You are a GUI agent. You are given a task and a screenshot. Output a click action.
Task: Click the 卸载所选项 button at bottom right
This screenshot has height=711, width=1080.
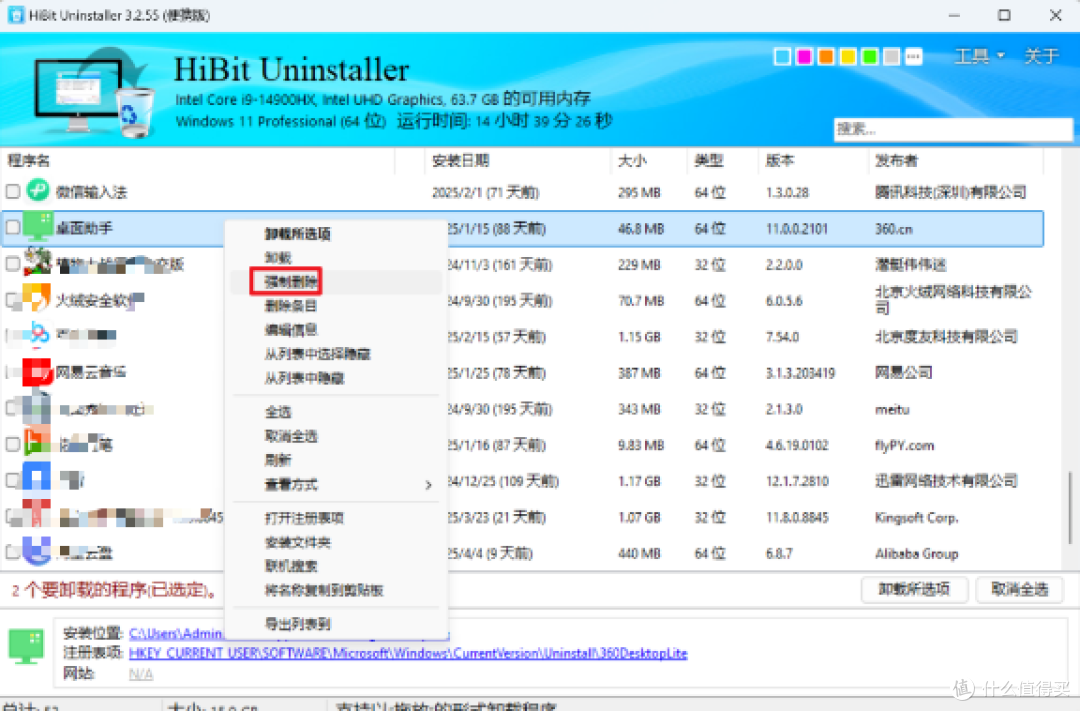[915, 589]
